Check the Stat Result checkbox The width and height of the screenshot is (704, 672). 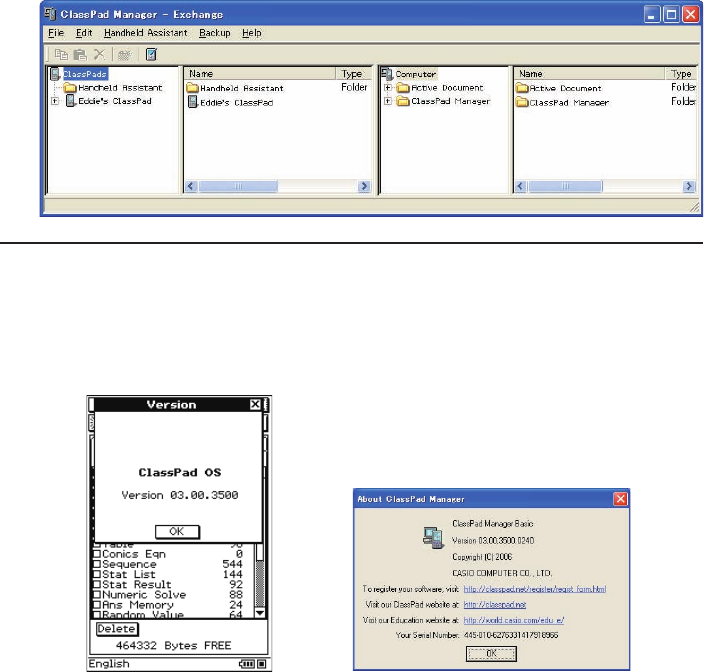[97, 585]
